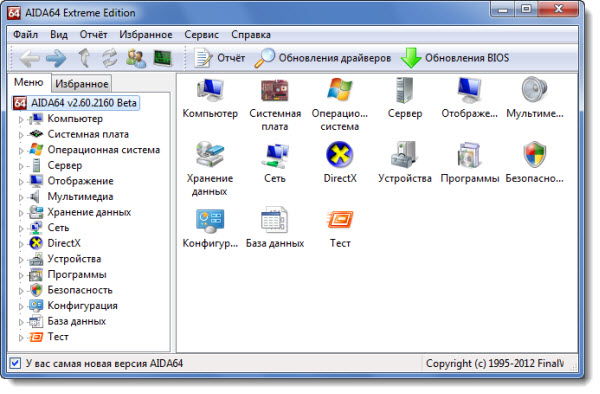Image resolution: width=600 pixels, height=394 pixels.
Task: Open the Вид menu
Action: (x=59, y=34)
